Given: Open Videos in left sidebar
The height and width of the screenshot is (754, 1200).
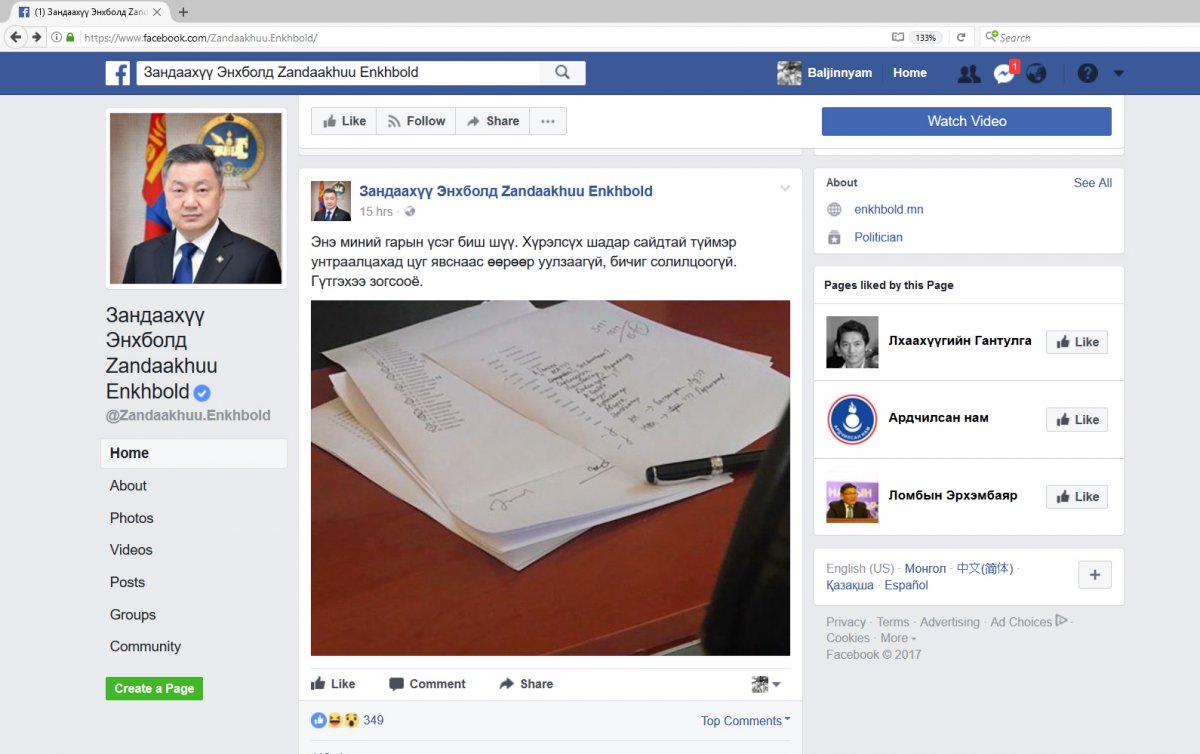Looking at the screenshot, I should (131, 550).
